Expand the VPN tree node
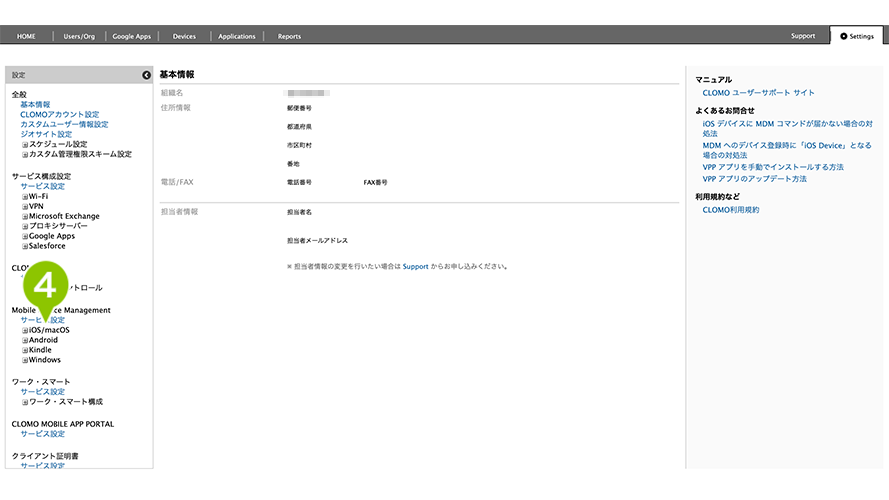Viewport: 889px width, 500px height. pyautogui.click(x=25, y=206)
